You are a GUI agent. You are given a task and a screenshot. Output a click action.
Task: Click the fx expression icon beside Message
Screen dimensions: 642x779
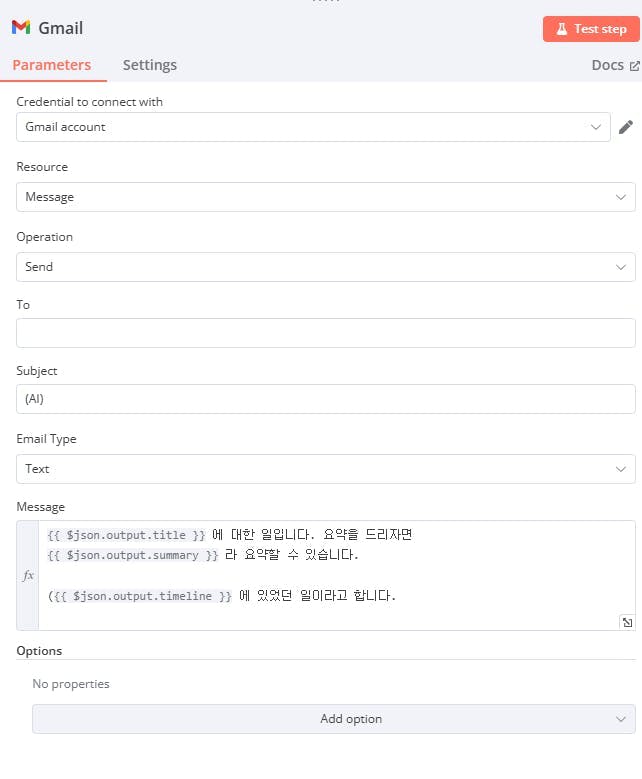point(28,576)
